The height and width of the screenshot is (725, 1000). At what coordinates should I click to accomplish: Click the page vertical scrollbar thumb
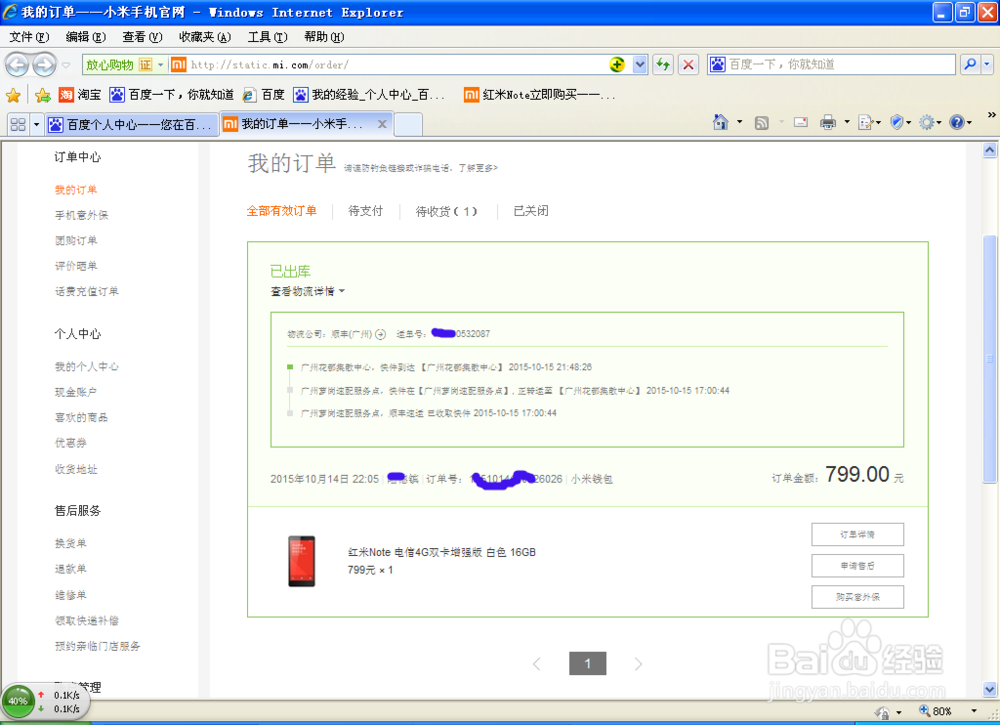click(989, 359)
